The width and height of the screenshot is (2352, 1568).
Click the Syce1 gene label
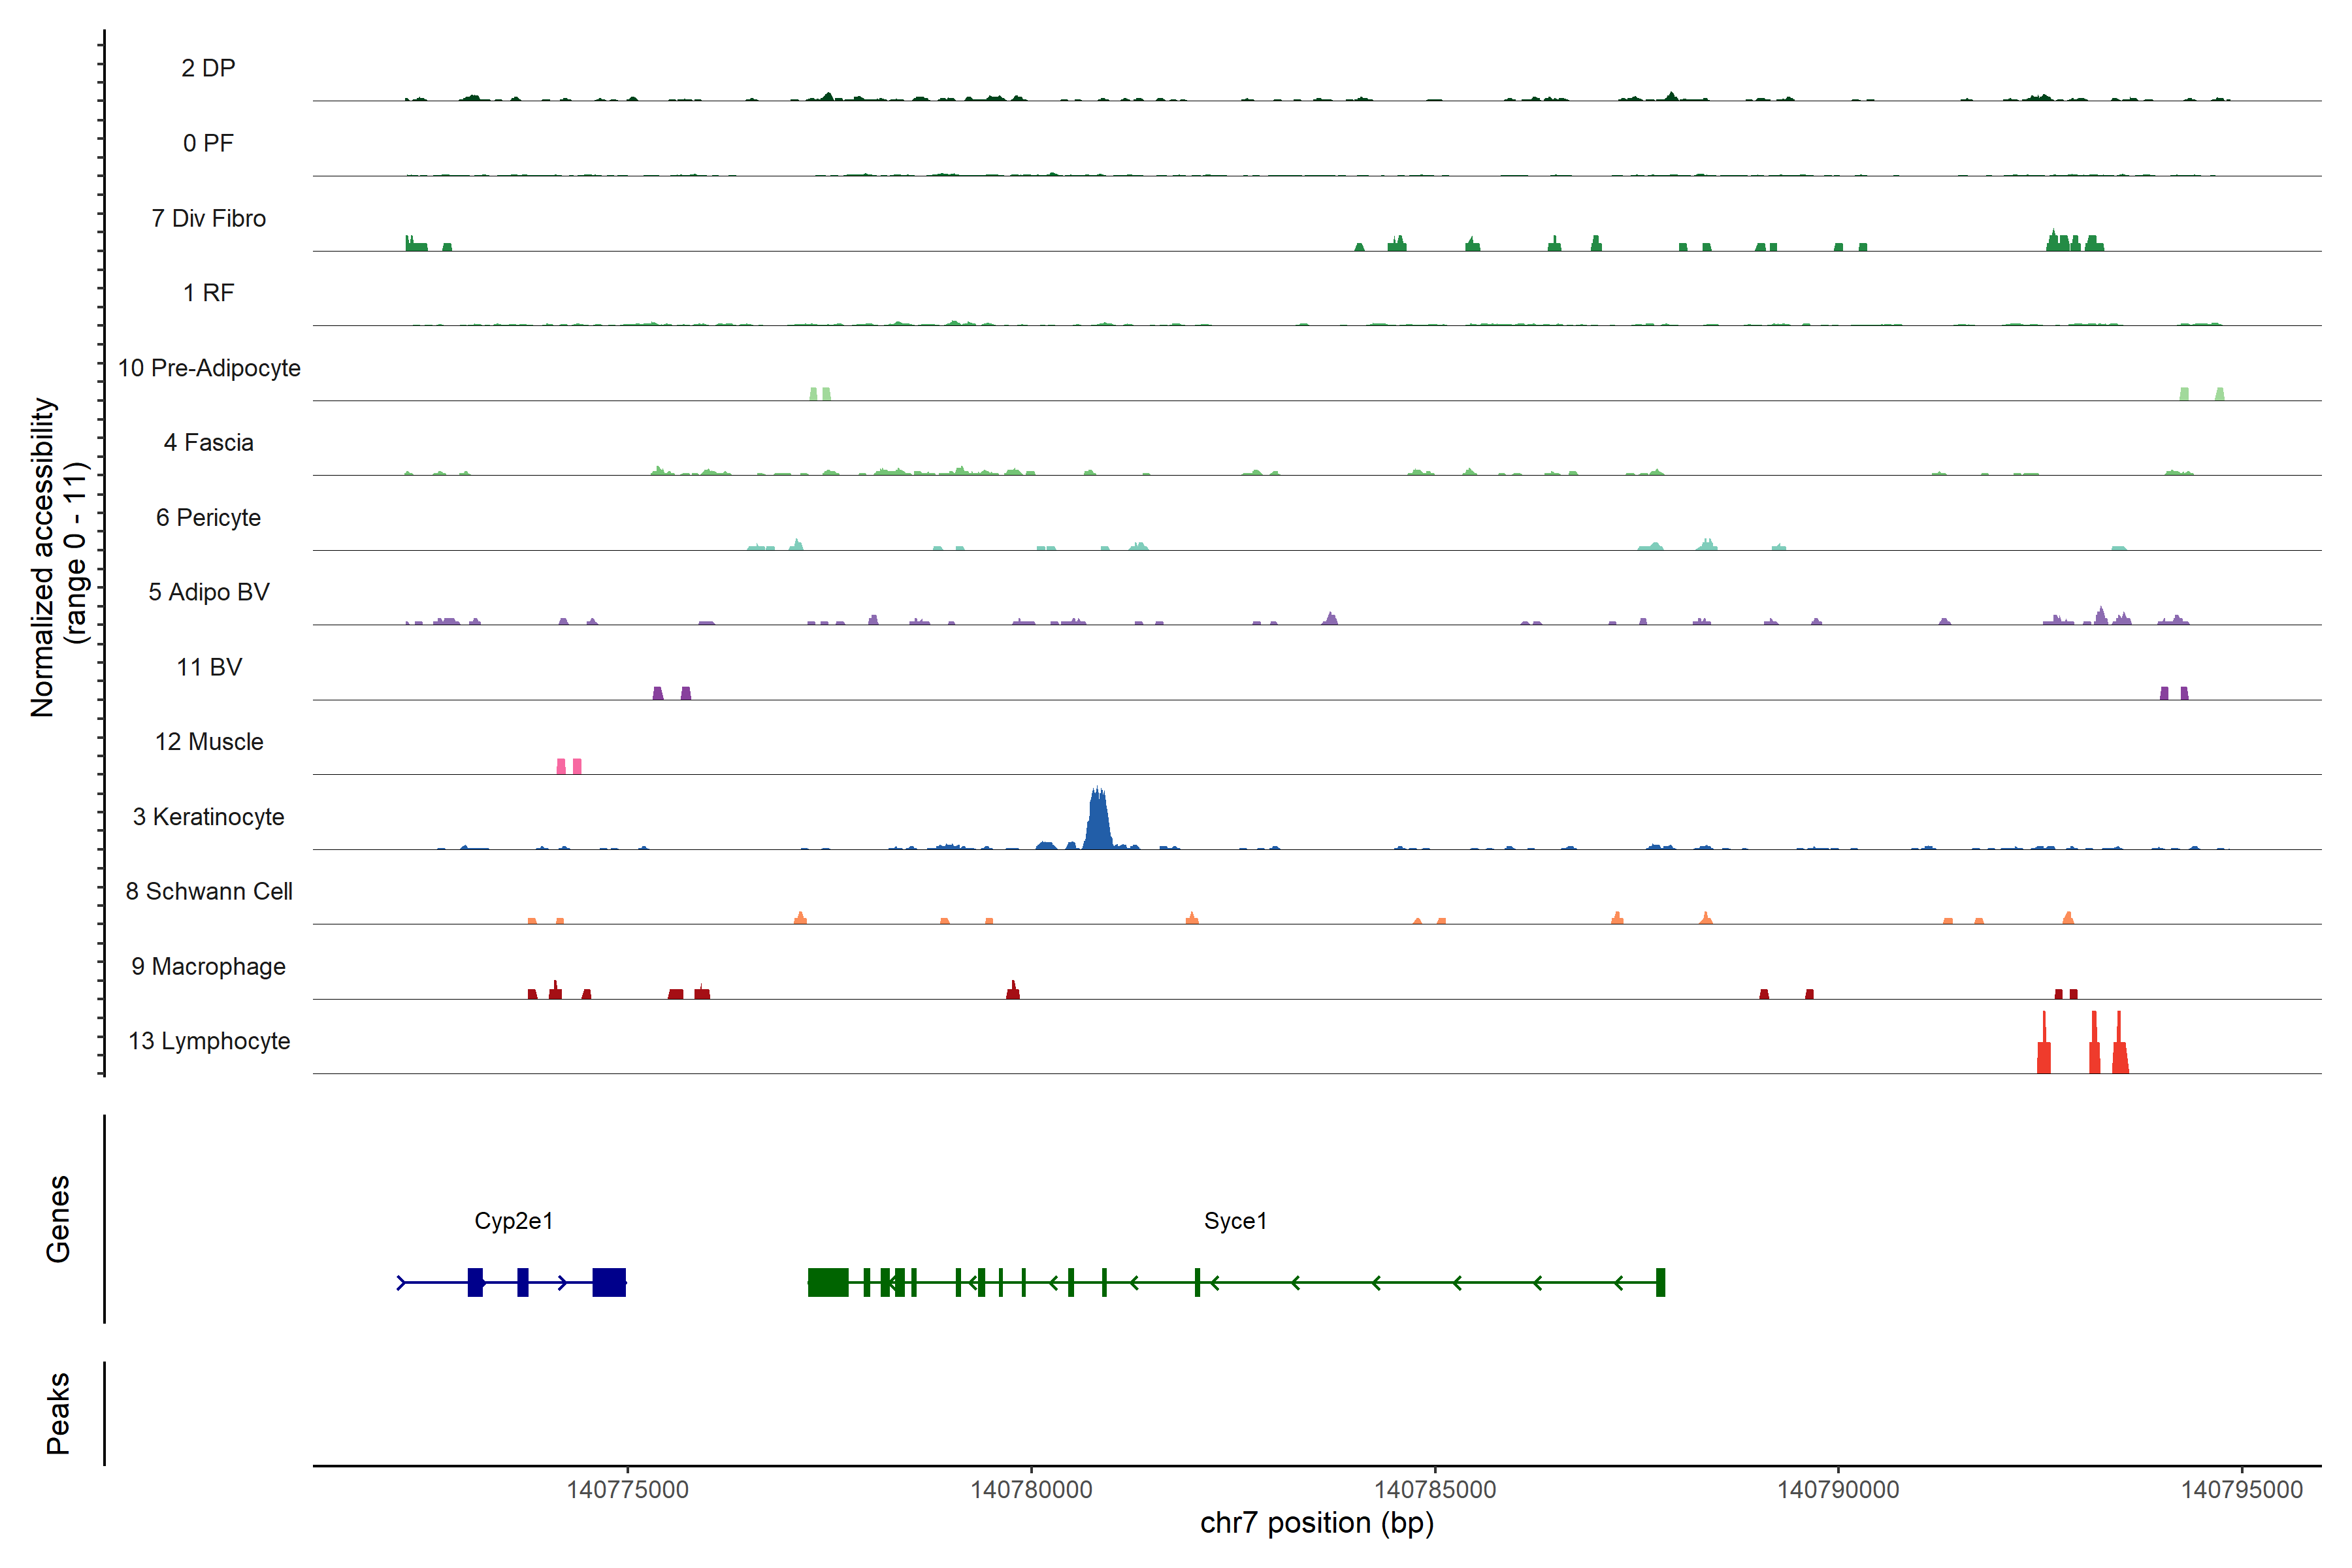coord(1235,1221)
